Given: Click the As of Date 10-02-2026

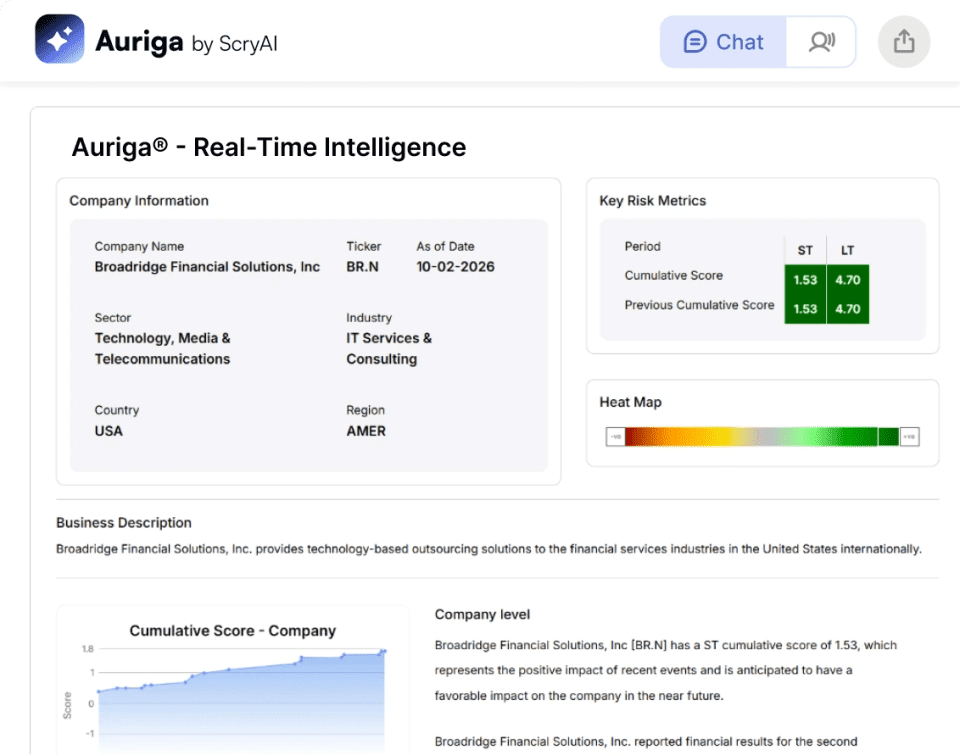Looking at the screenshot, I should [x=456, y=267].
